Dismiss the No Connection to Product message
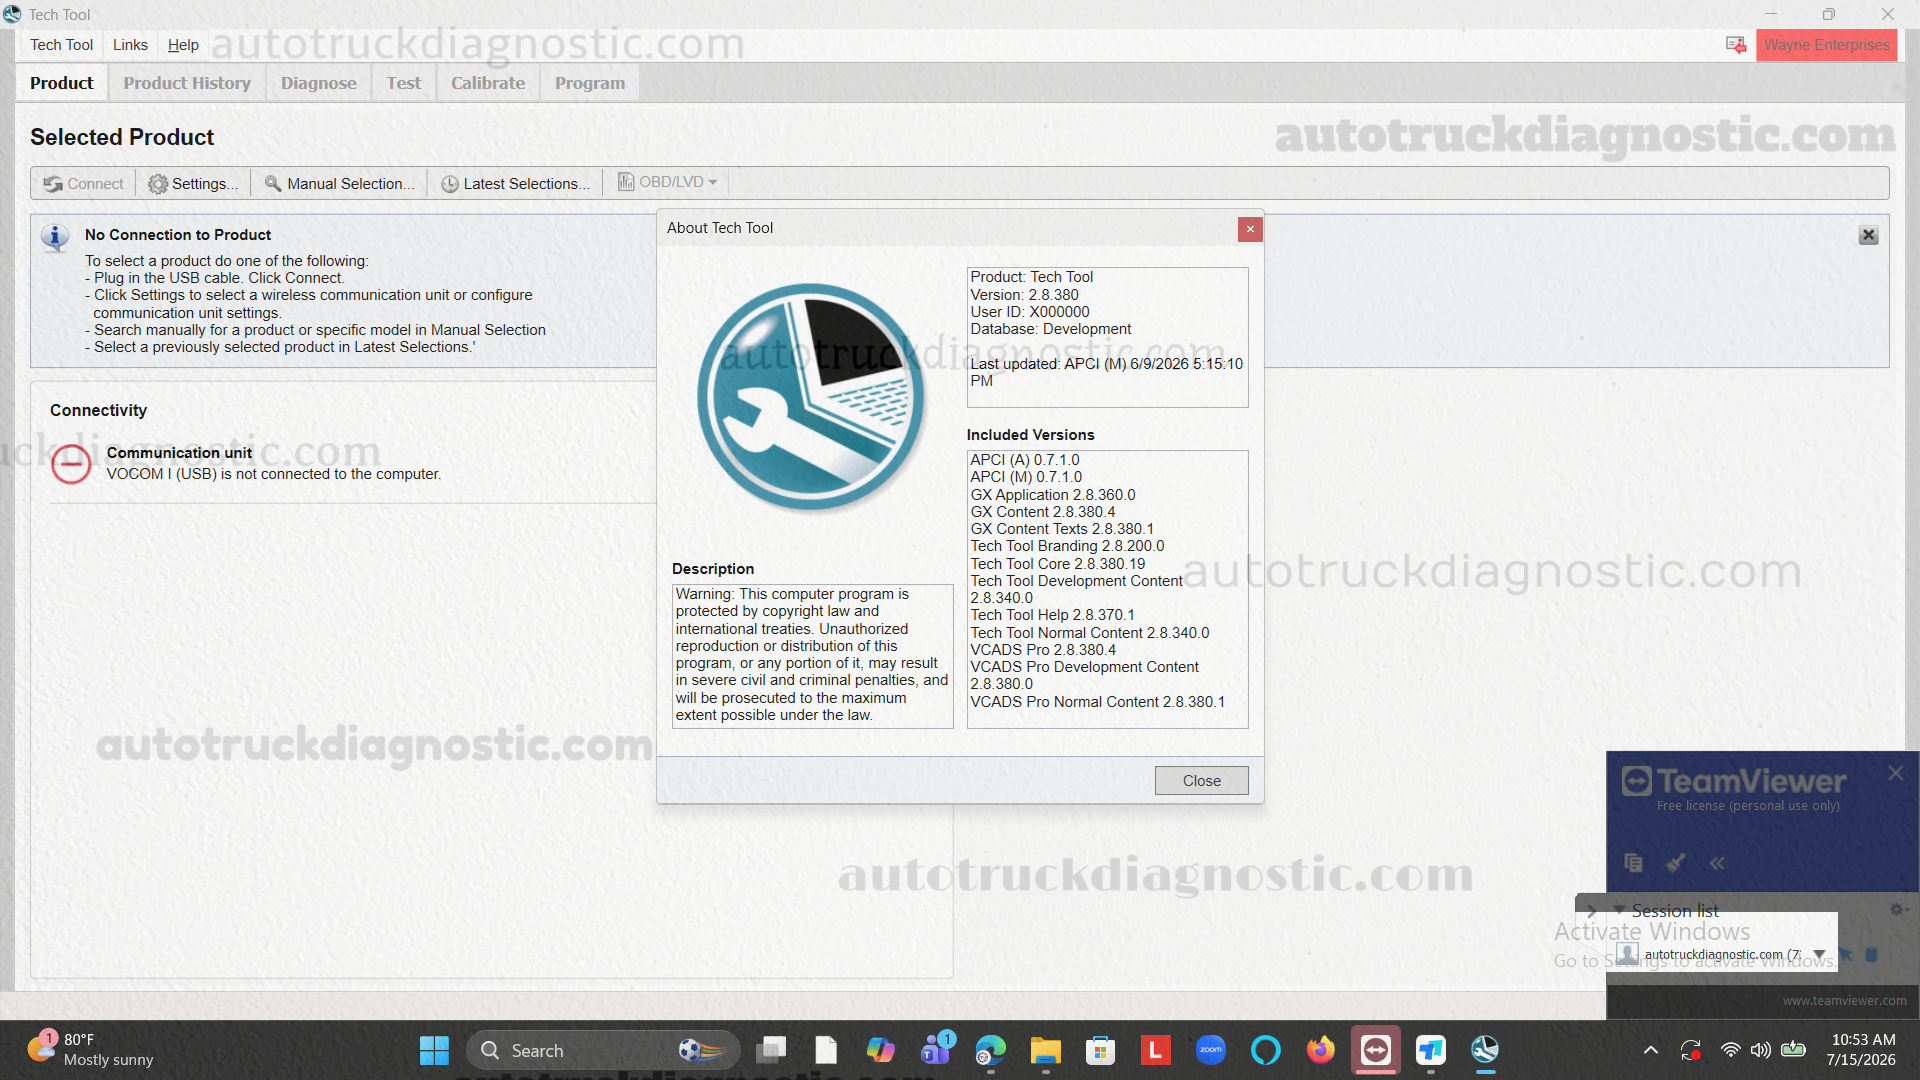The image size is (1920, 1080). (1868, 235)
